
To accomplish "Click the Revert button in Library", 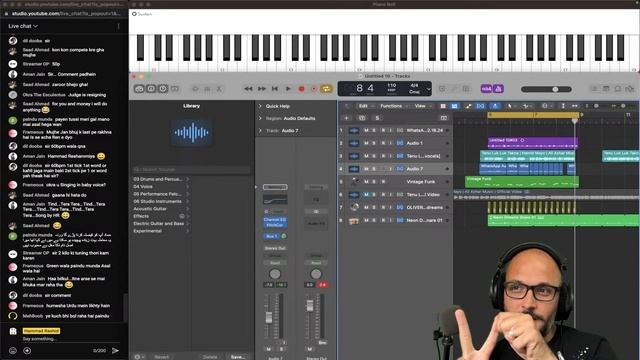I will coord(162,357).
